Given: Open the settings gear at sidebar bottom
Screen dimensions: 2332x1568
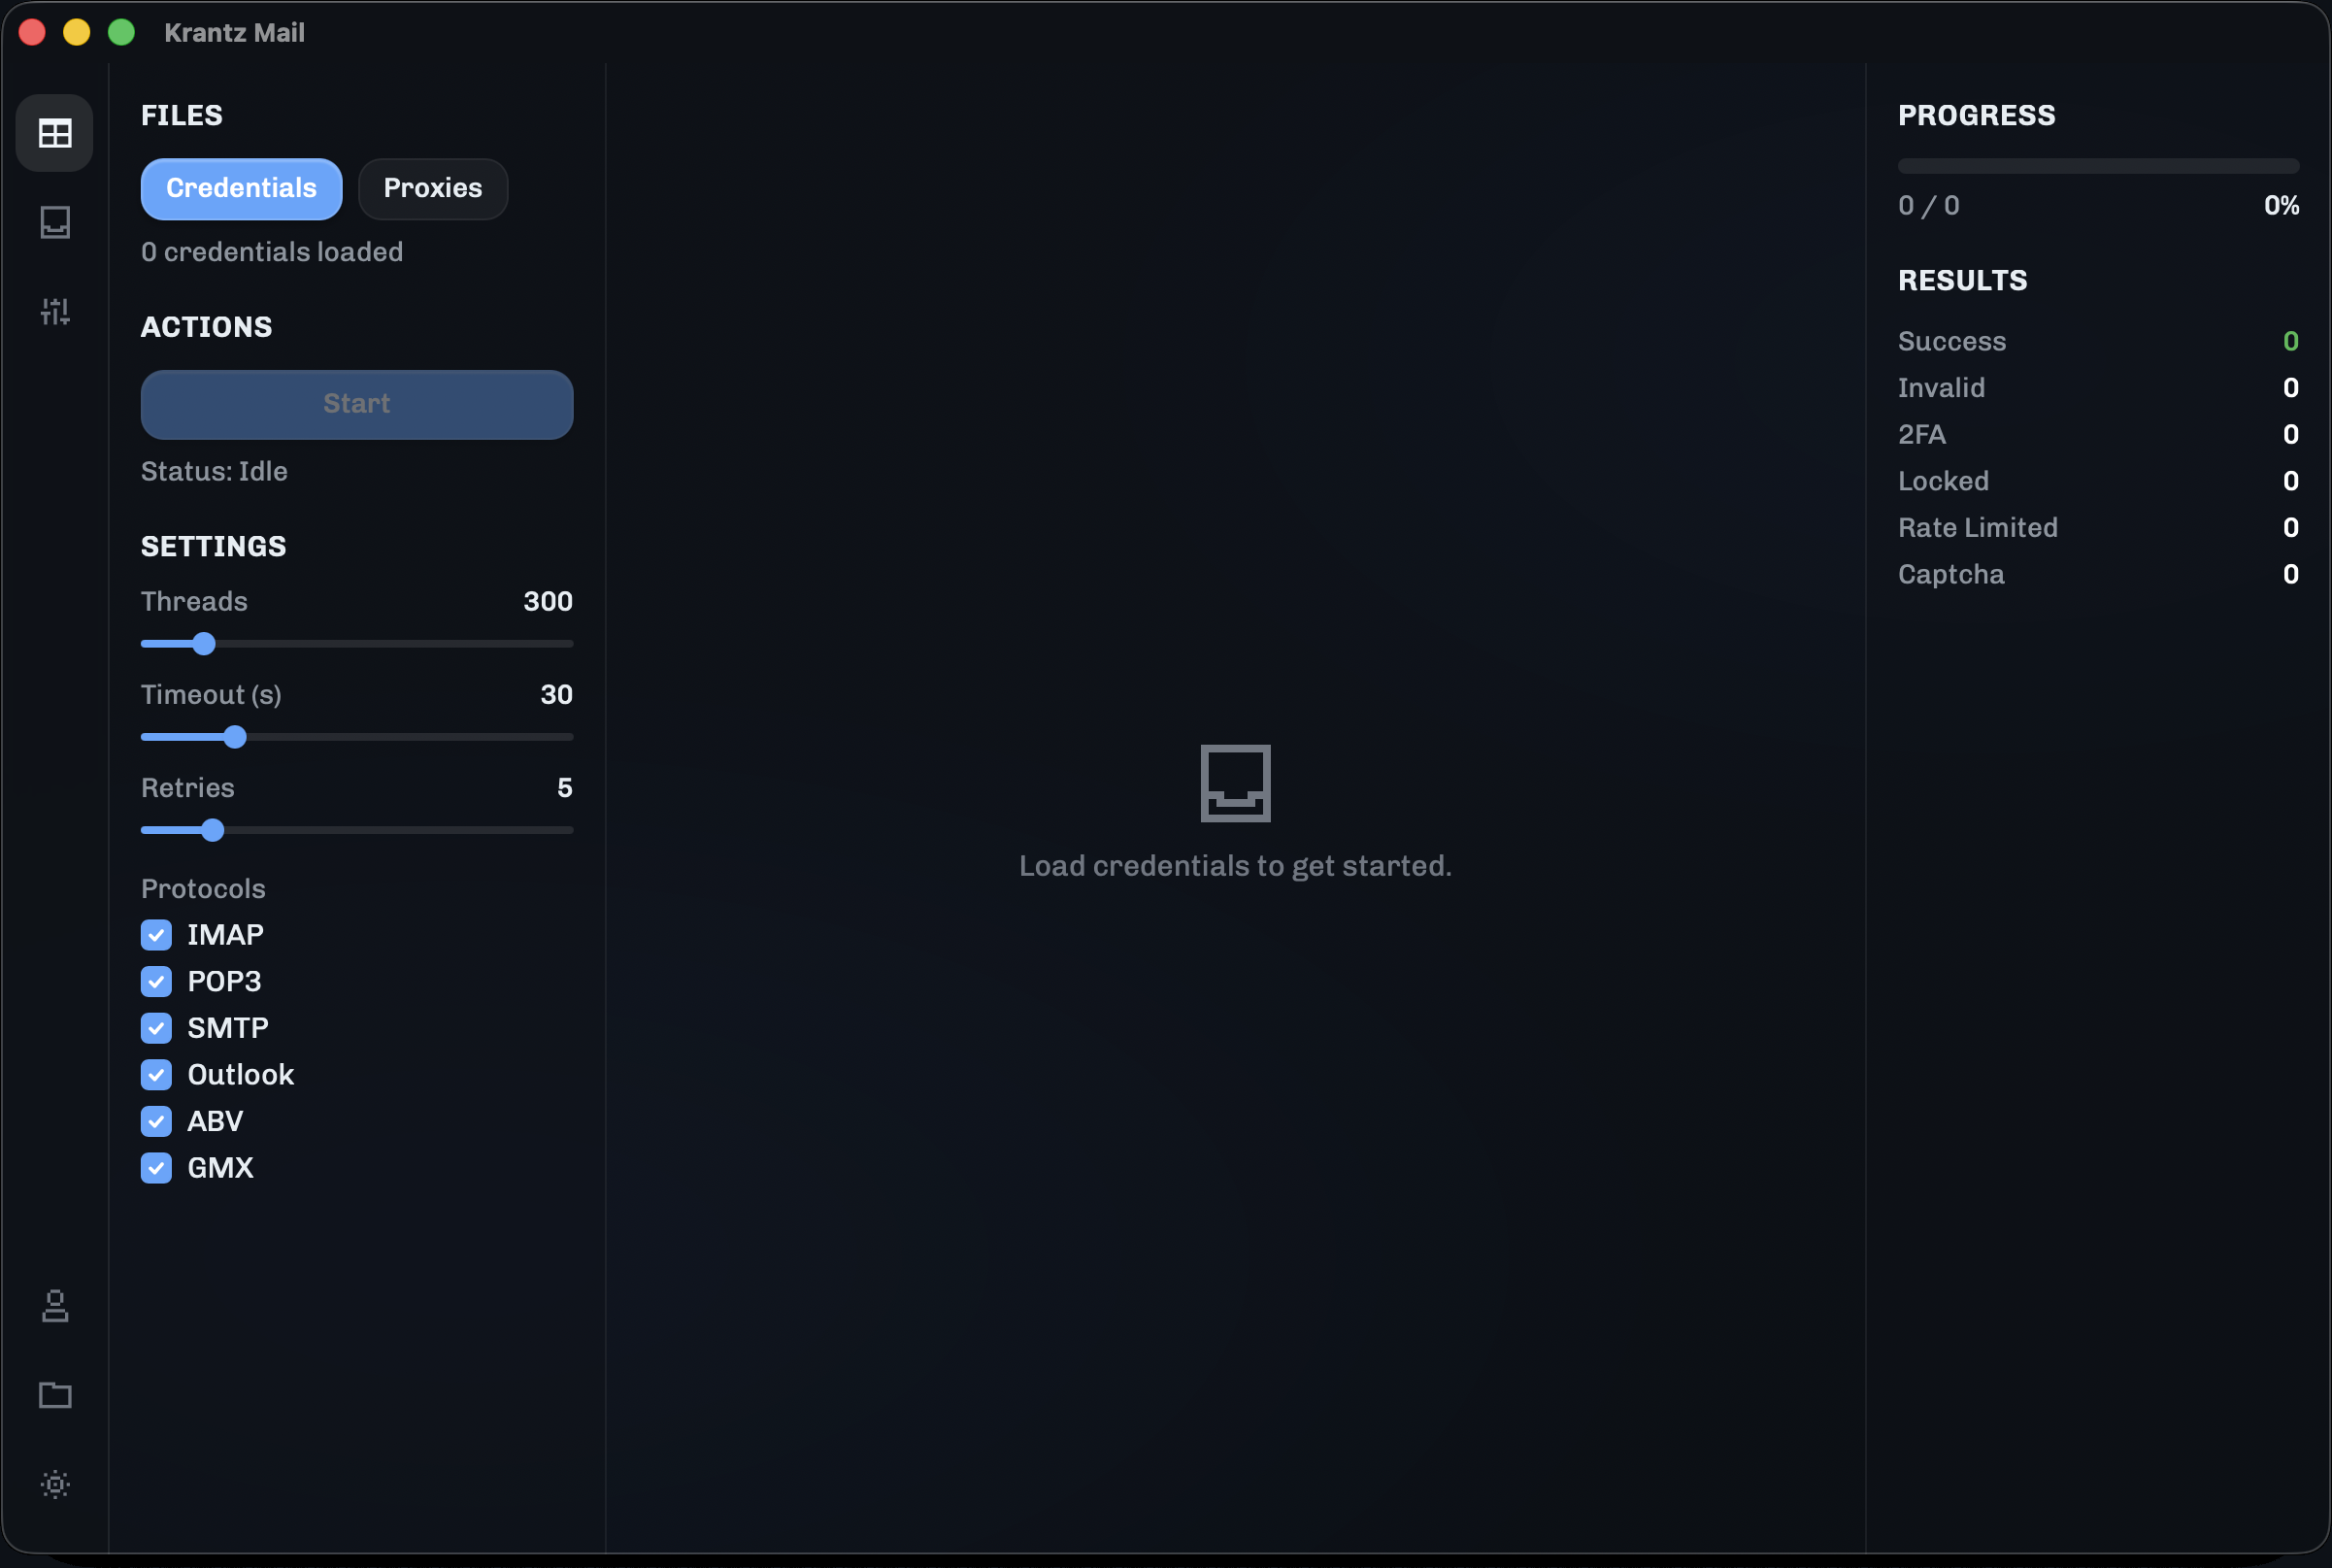Looking at the screenshot, I should coord(55,1484).
